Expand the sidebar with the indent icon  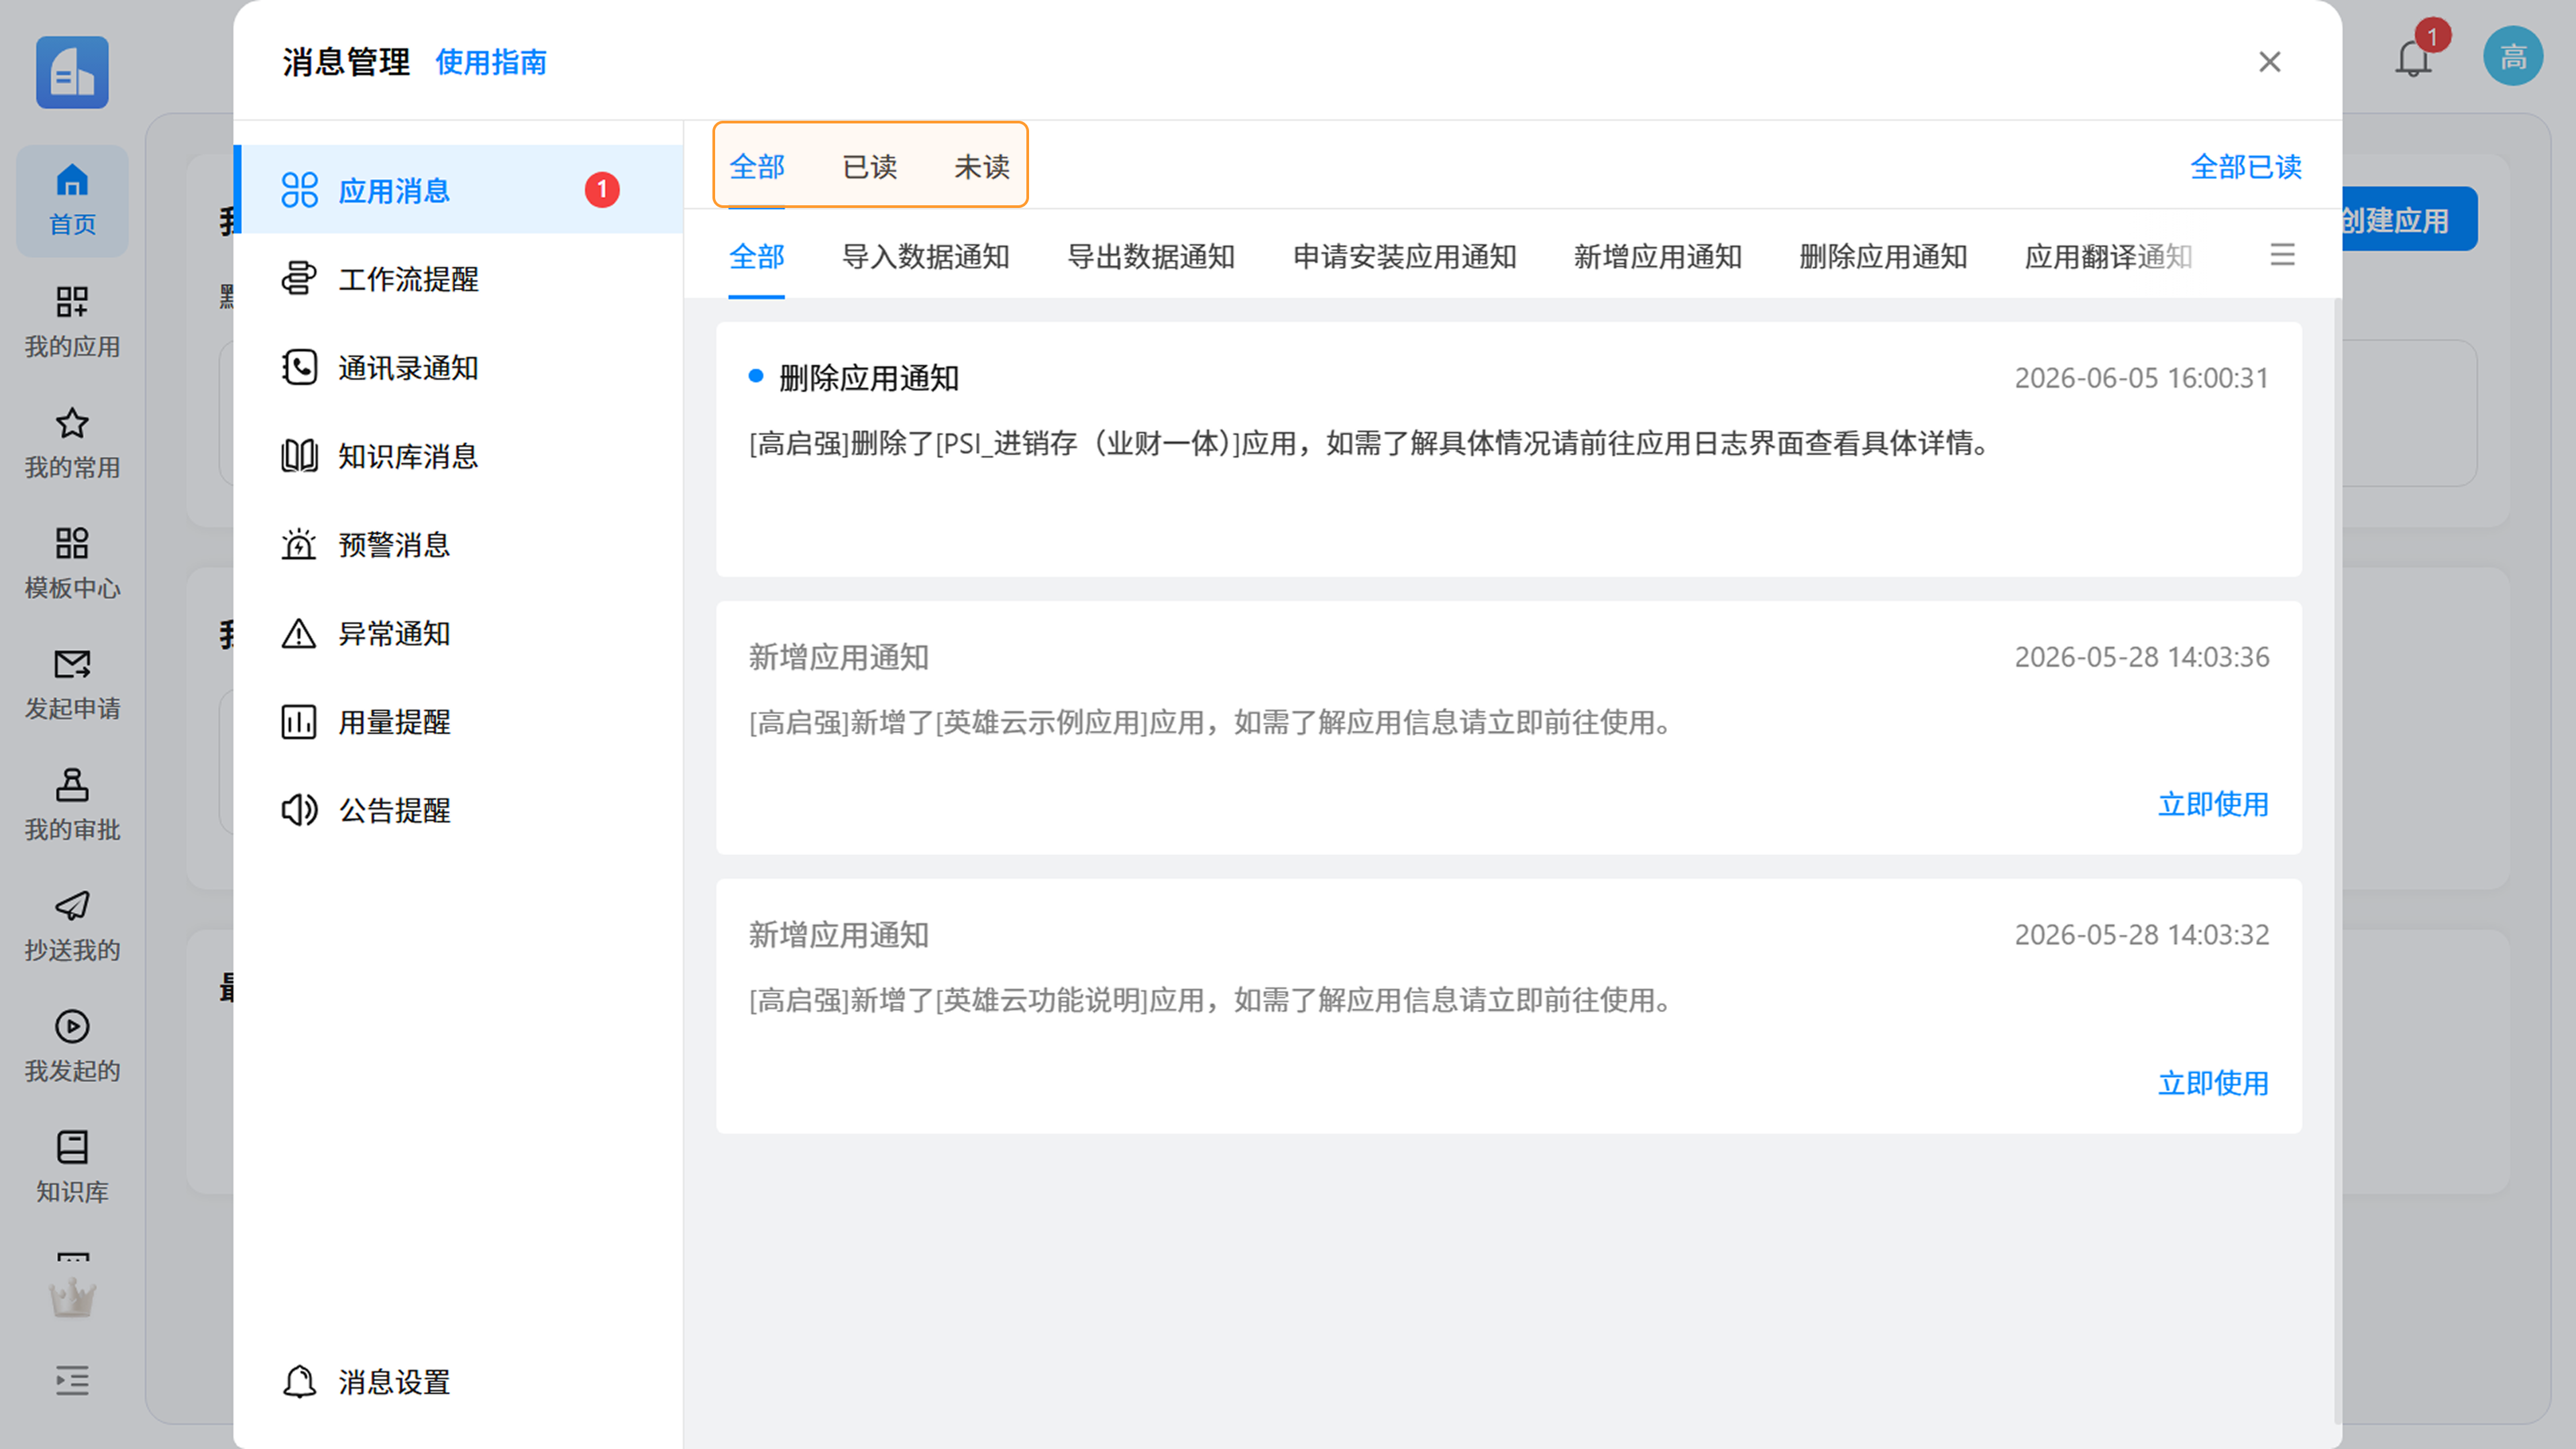tap(72, 1380)
